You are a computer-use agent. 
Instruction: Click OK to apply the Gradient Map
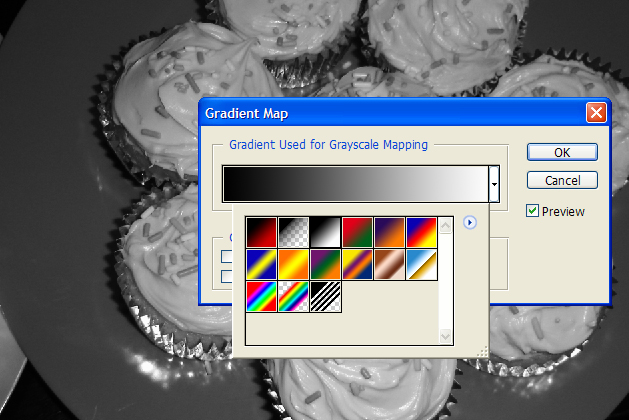[x=562, y=152]
